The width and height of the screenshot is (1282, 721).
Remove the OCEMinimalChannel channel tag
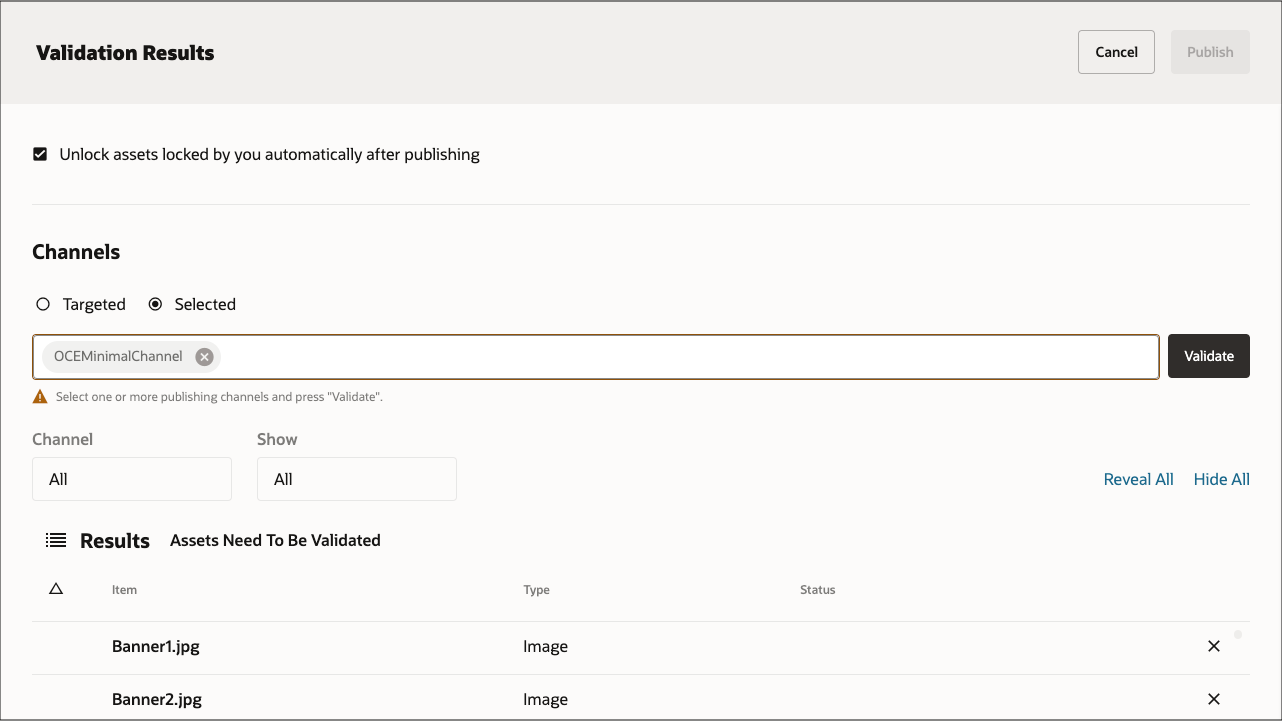point(204,356)
